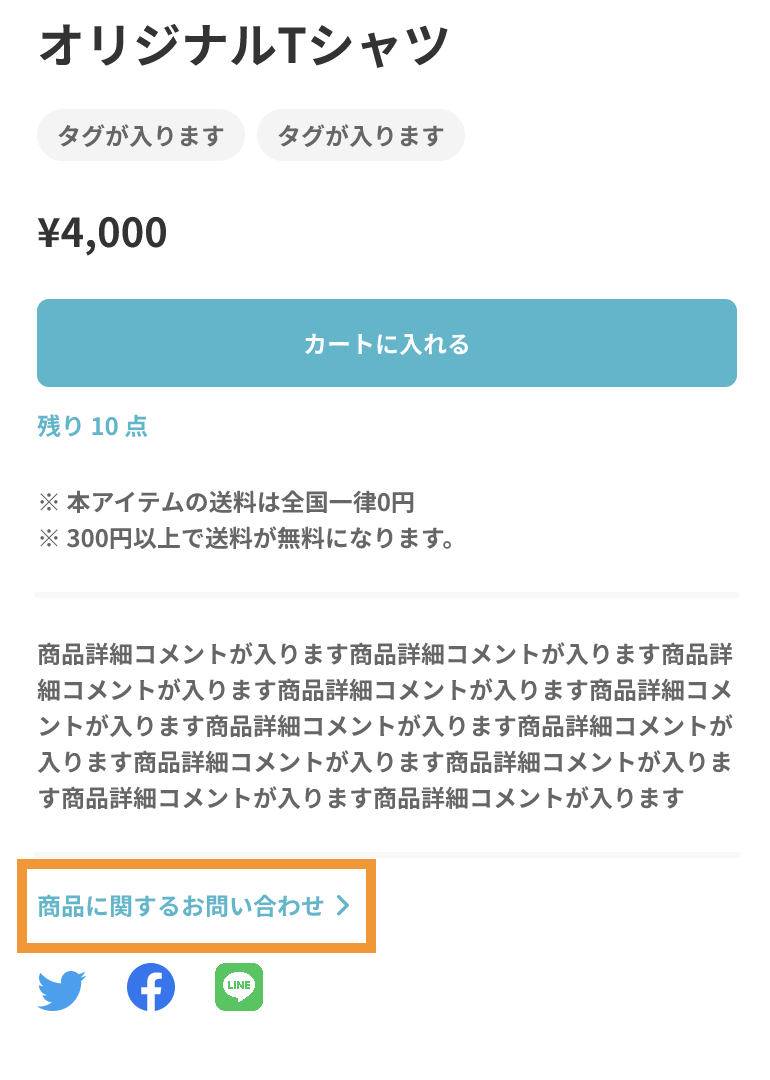Click the オリジナルTシャツ product title

coord(243,46)
